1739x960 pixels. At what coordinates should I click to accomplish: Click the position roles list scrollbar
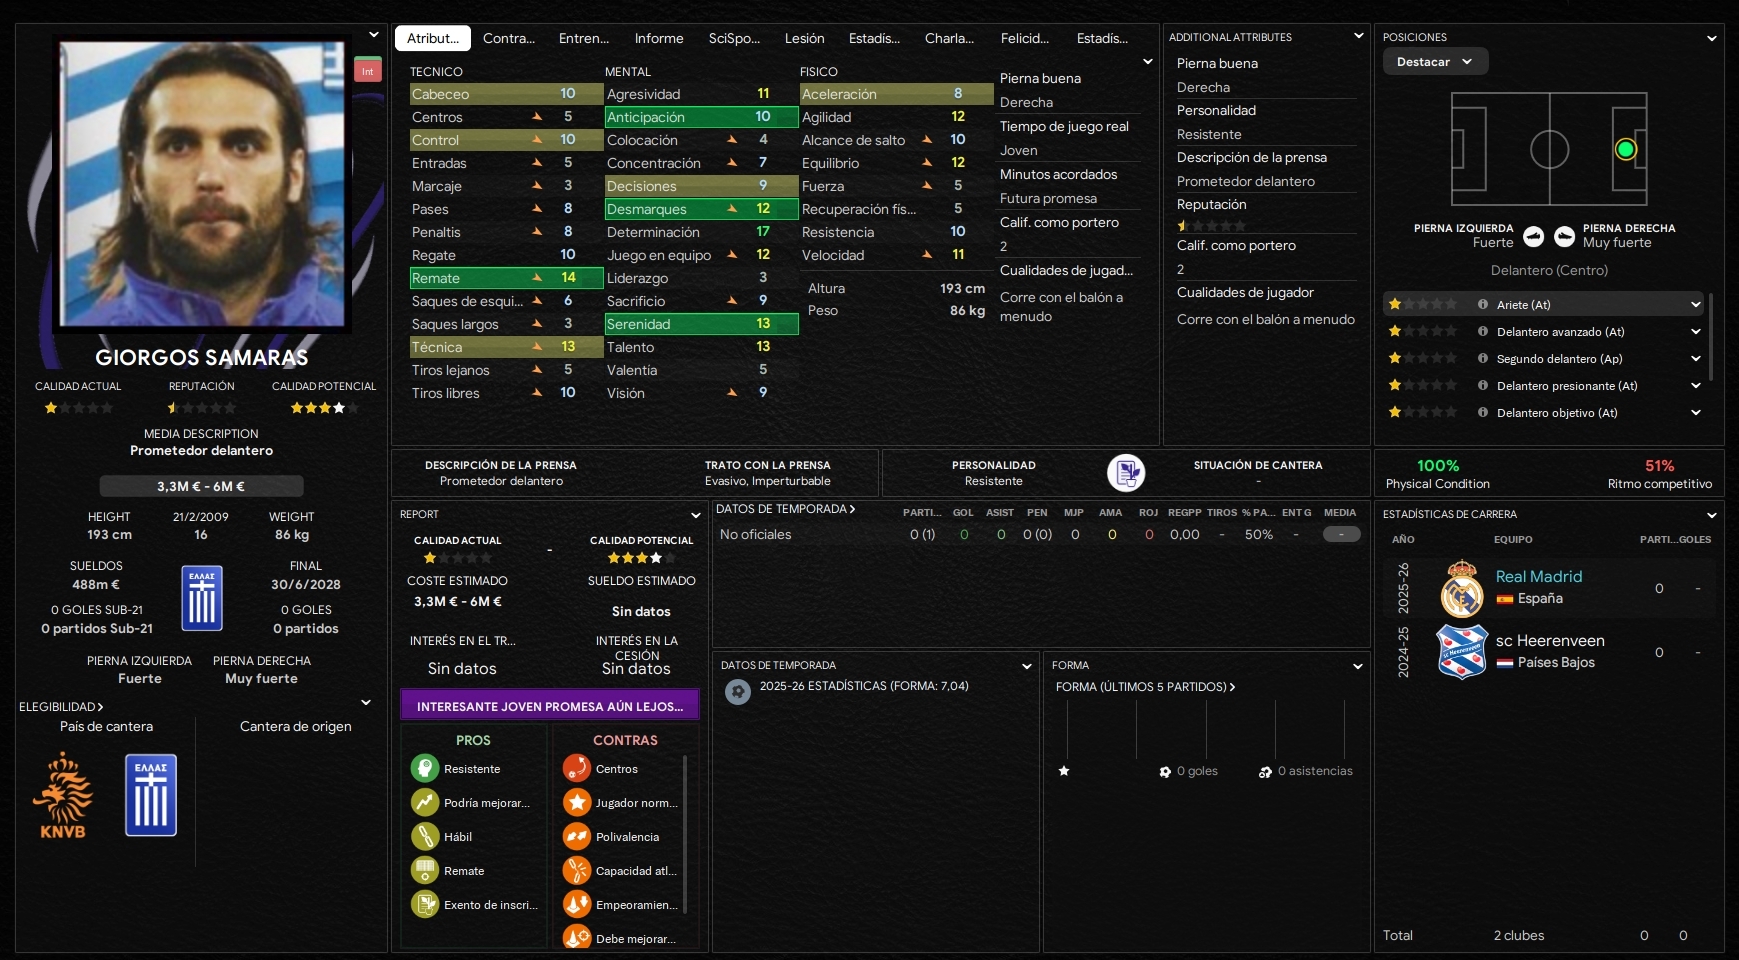tap(1710, 337)
